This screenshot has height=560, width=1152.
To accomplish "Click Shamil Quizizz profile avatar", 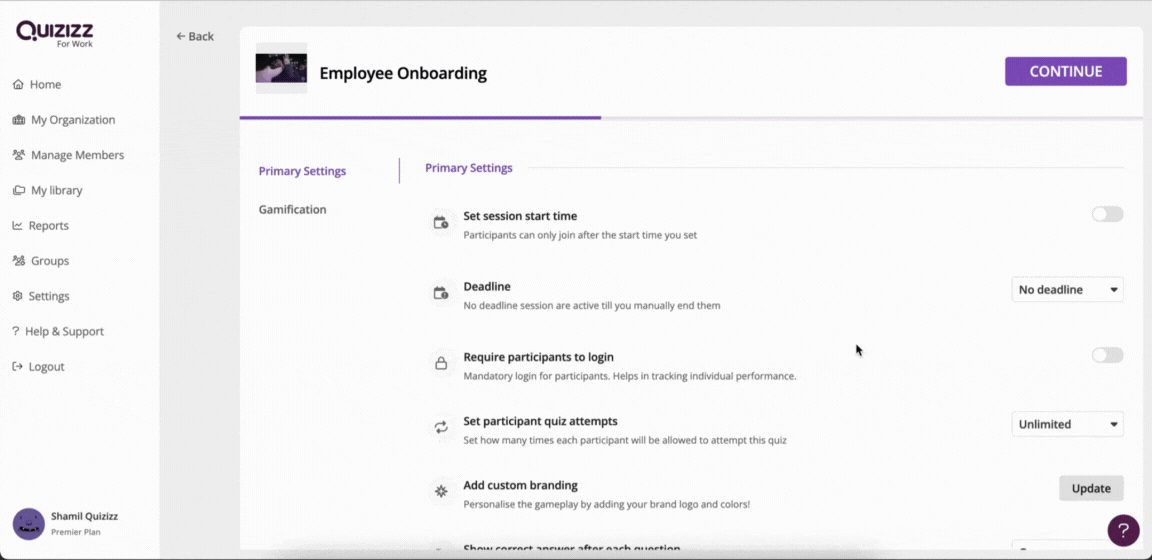I will point(29,524).
